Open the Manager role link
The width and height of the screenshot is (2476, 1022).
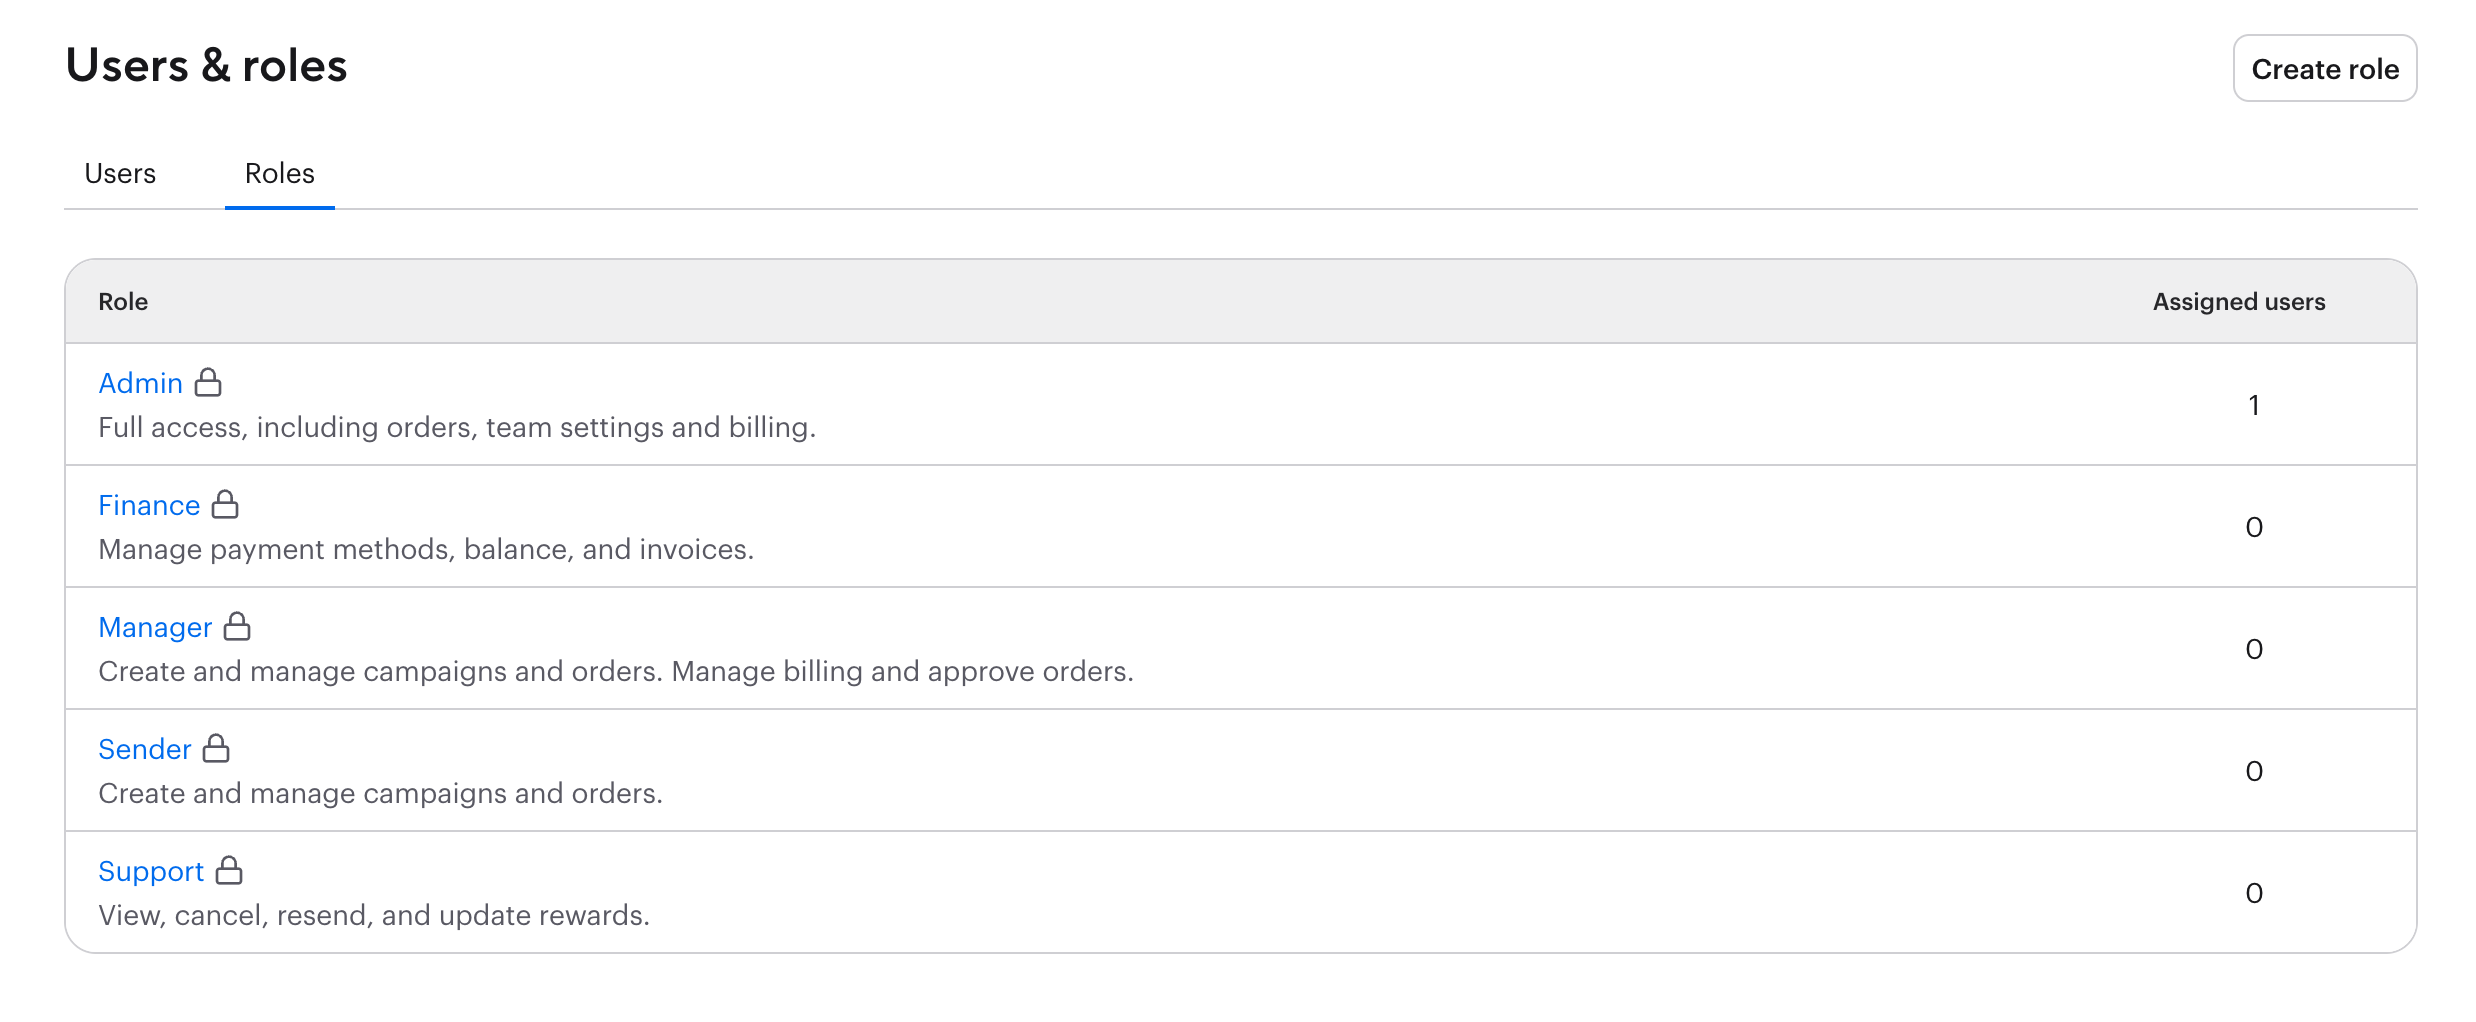(x=155, y=627)
